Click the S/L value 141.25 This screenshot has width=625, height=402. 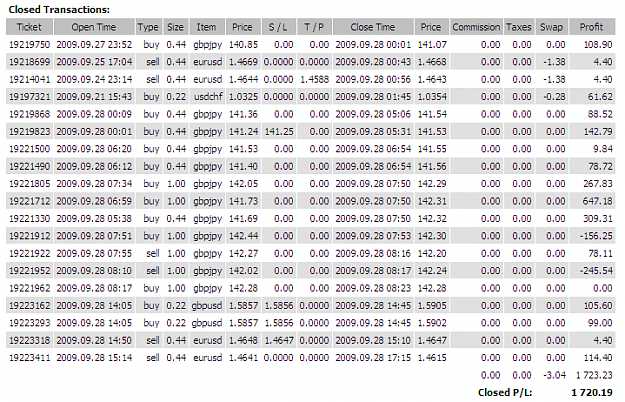tap(279, 131)
